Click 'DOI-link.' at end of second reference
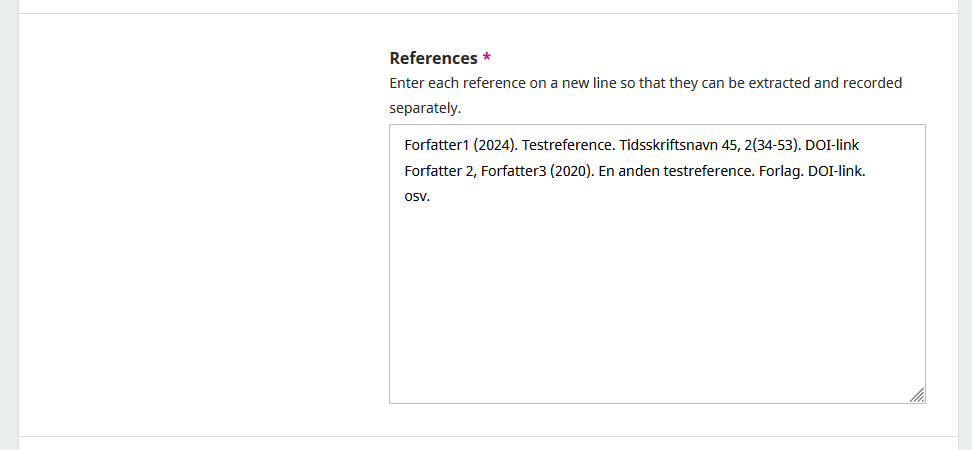 point(837,171)
